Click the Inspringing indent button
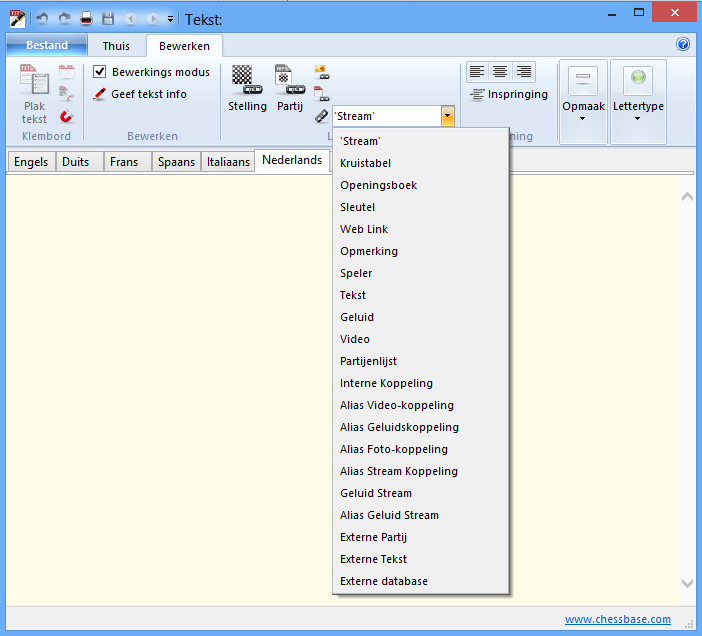This screenshot has height=636, width=702. pyautogui.click(x=509, y=94)
